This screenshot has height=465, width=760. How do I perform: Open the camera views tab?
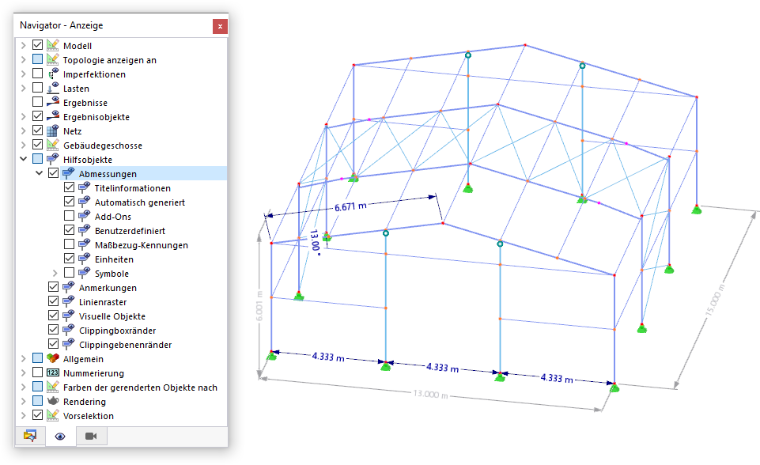pos(91,436)
